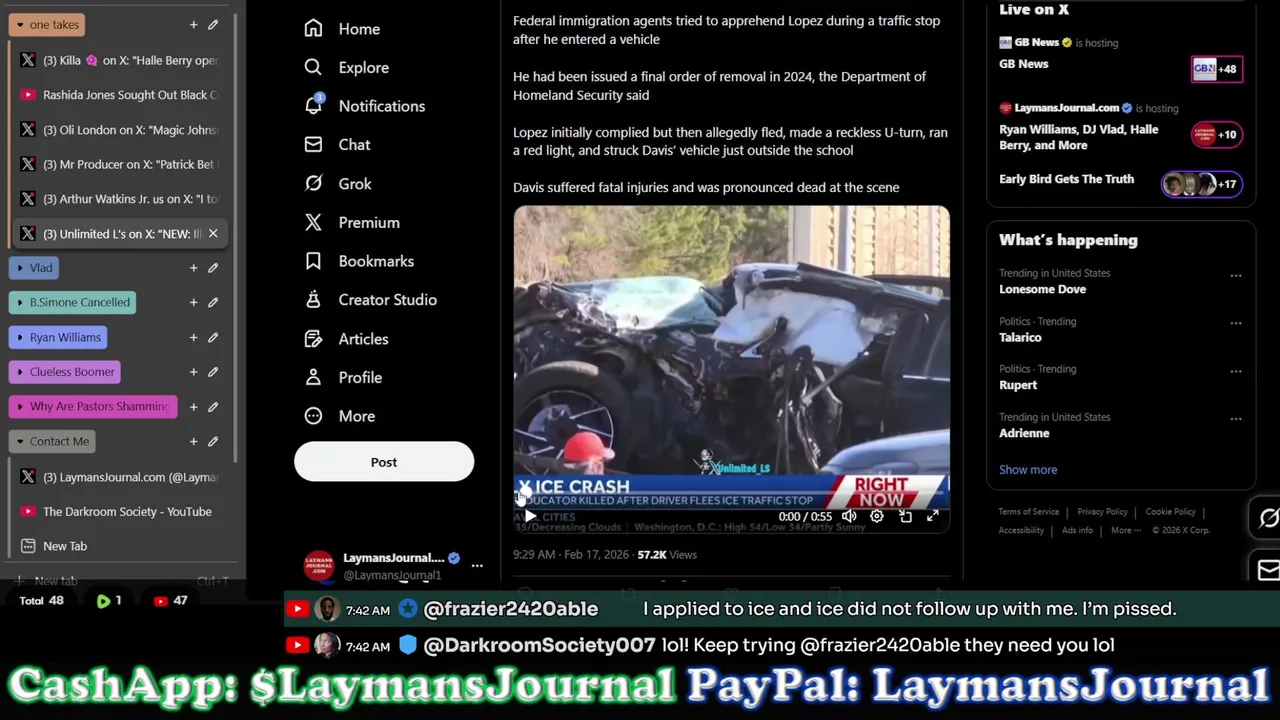Open Home in the X sidebar

tap(342, 29)
